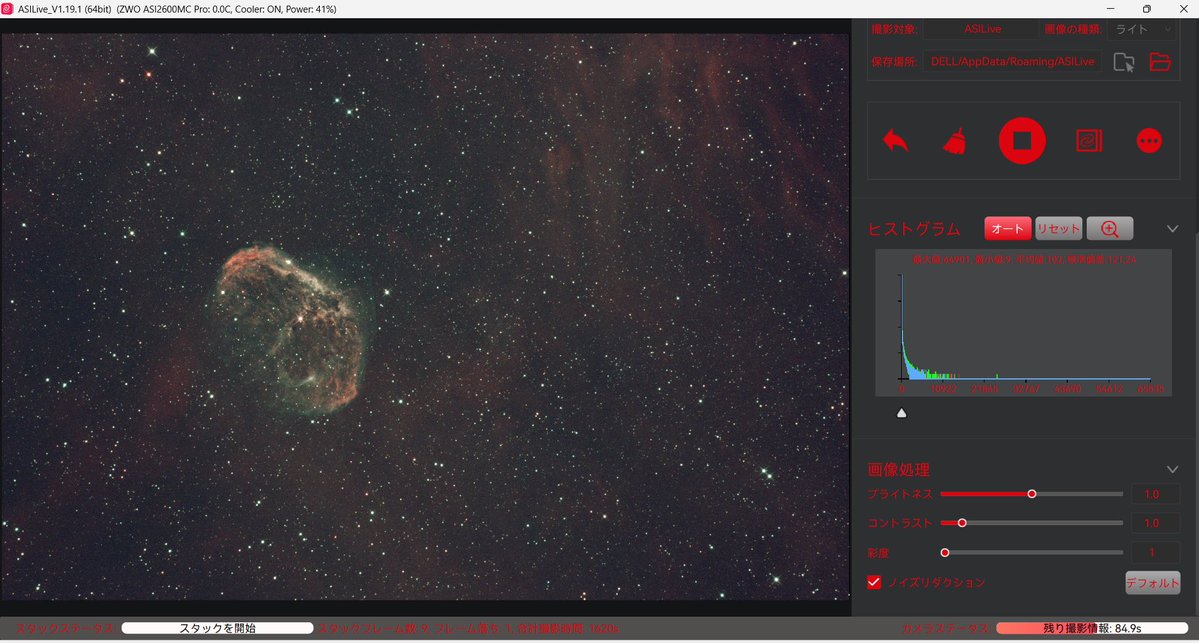Click the リセット histogram button

tap(1058, 229)
